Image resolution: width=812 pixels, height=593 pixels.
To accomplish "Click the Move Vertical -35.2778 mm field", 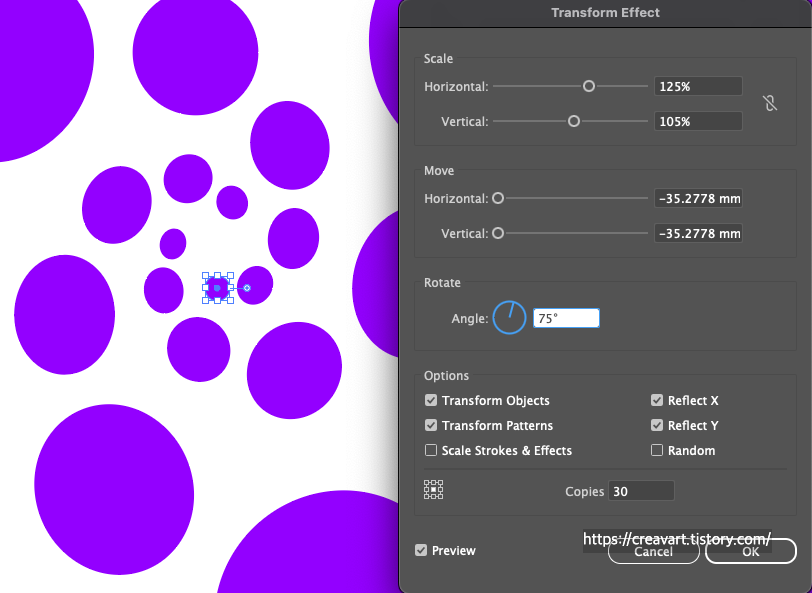I will click(698, 234).
